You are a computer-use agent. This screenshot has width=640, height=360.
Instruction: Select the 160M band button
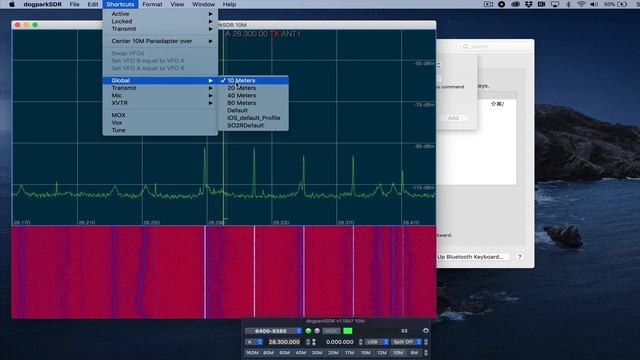(252, 353)
